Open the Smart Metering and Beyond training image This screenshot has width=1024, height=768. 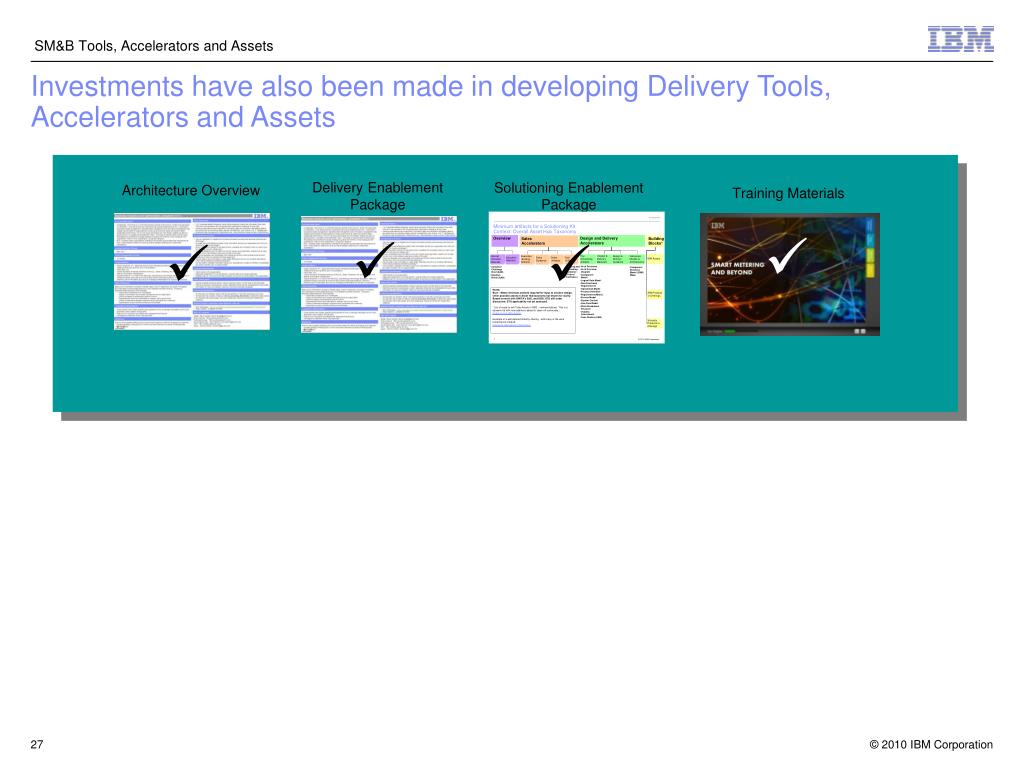click(x=790, y=274)
